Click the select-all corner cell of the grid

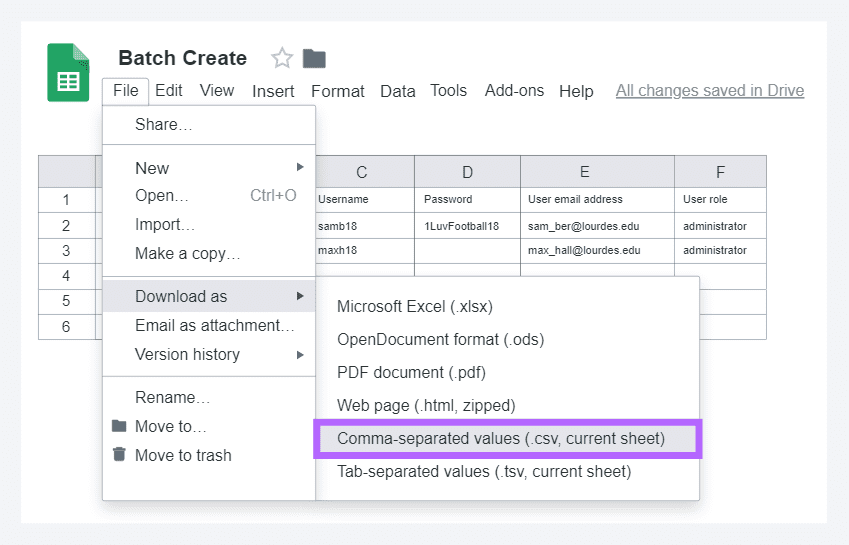[67, 172]
